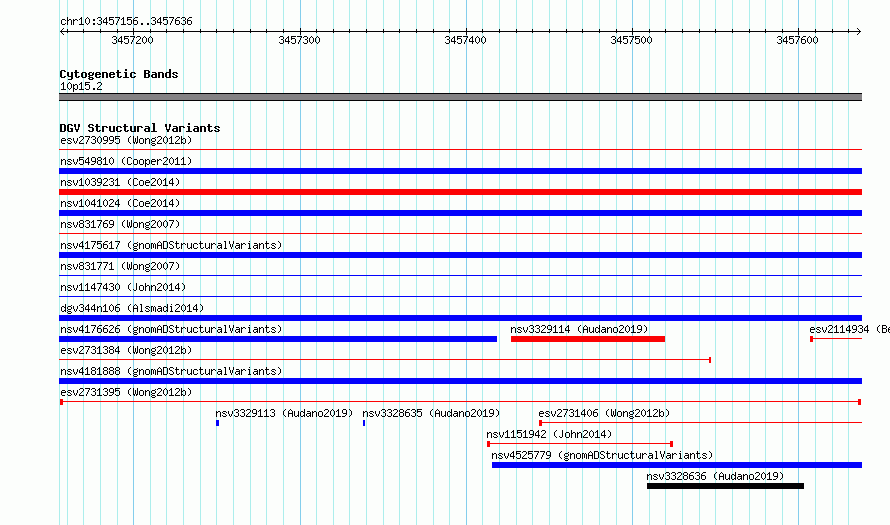Click the nsv1039231 (Coe2014) label
This screenshot has width=890, height=525.
120,182
